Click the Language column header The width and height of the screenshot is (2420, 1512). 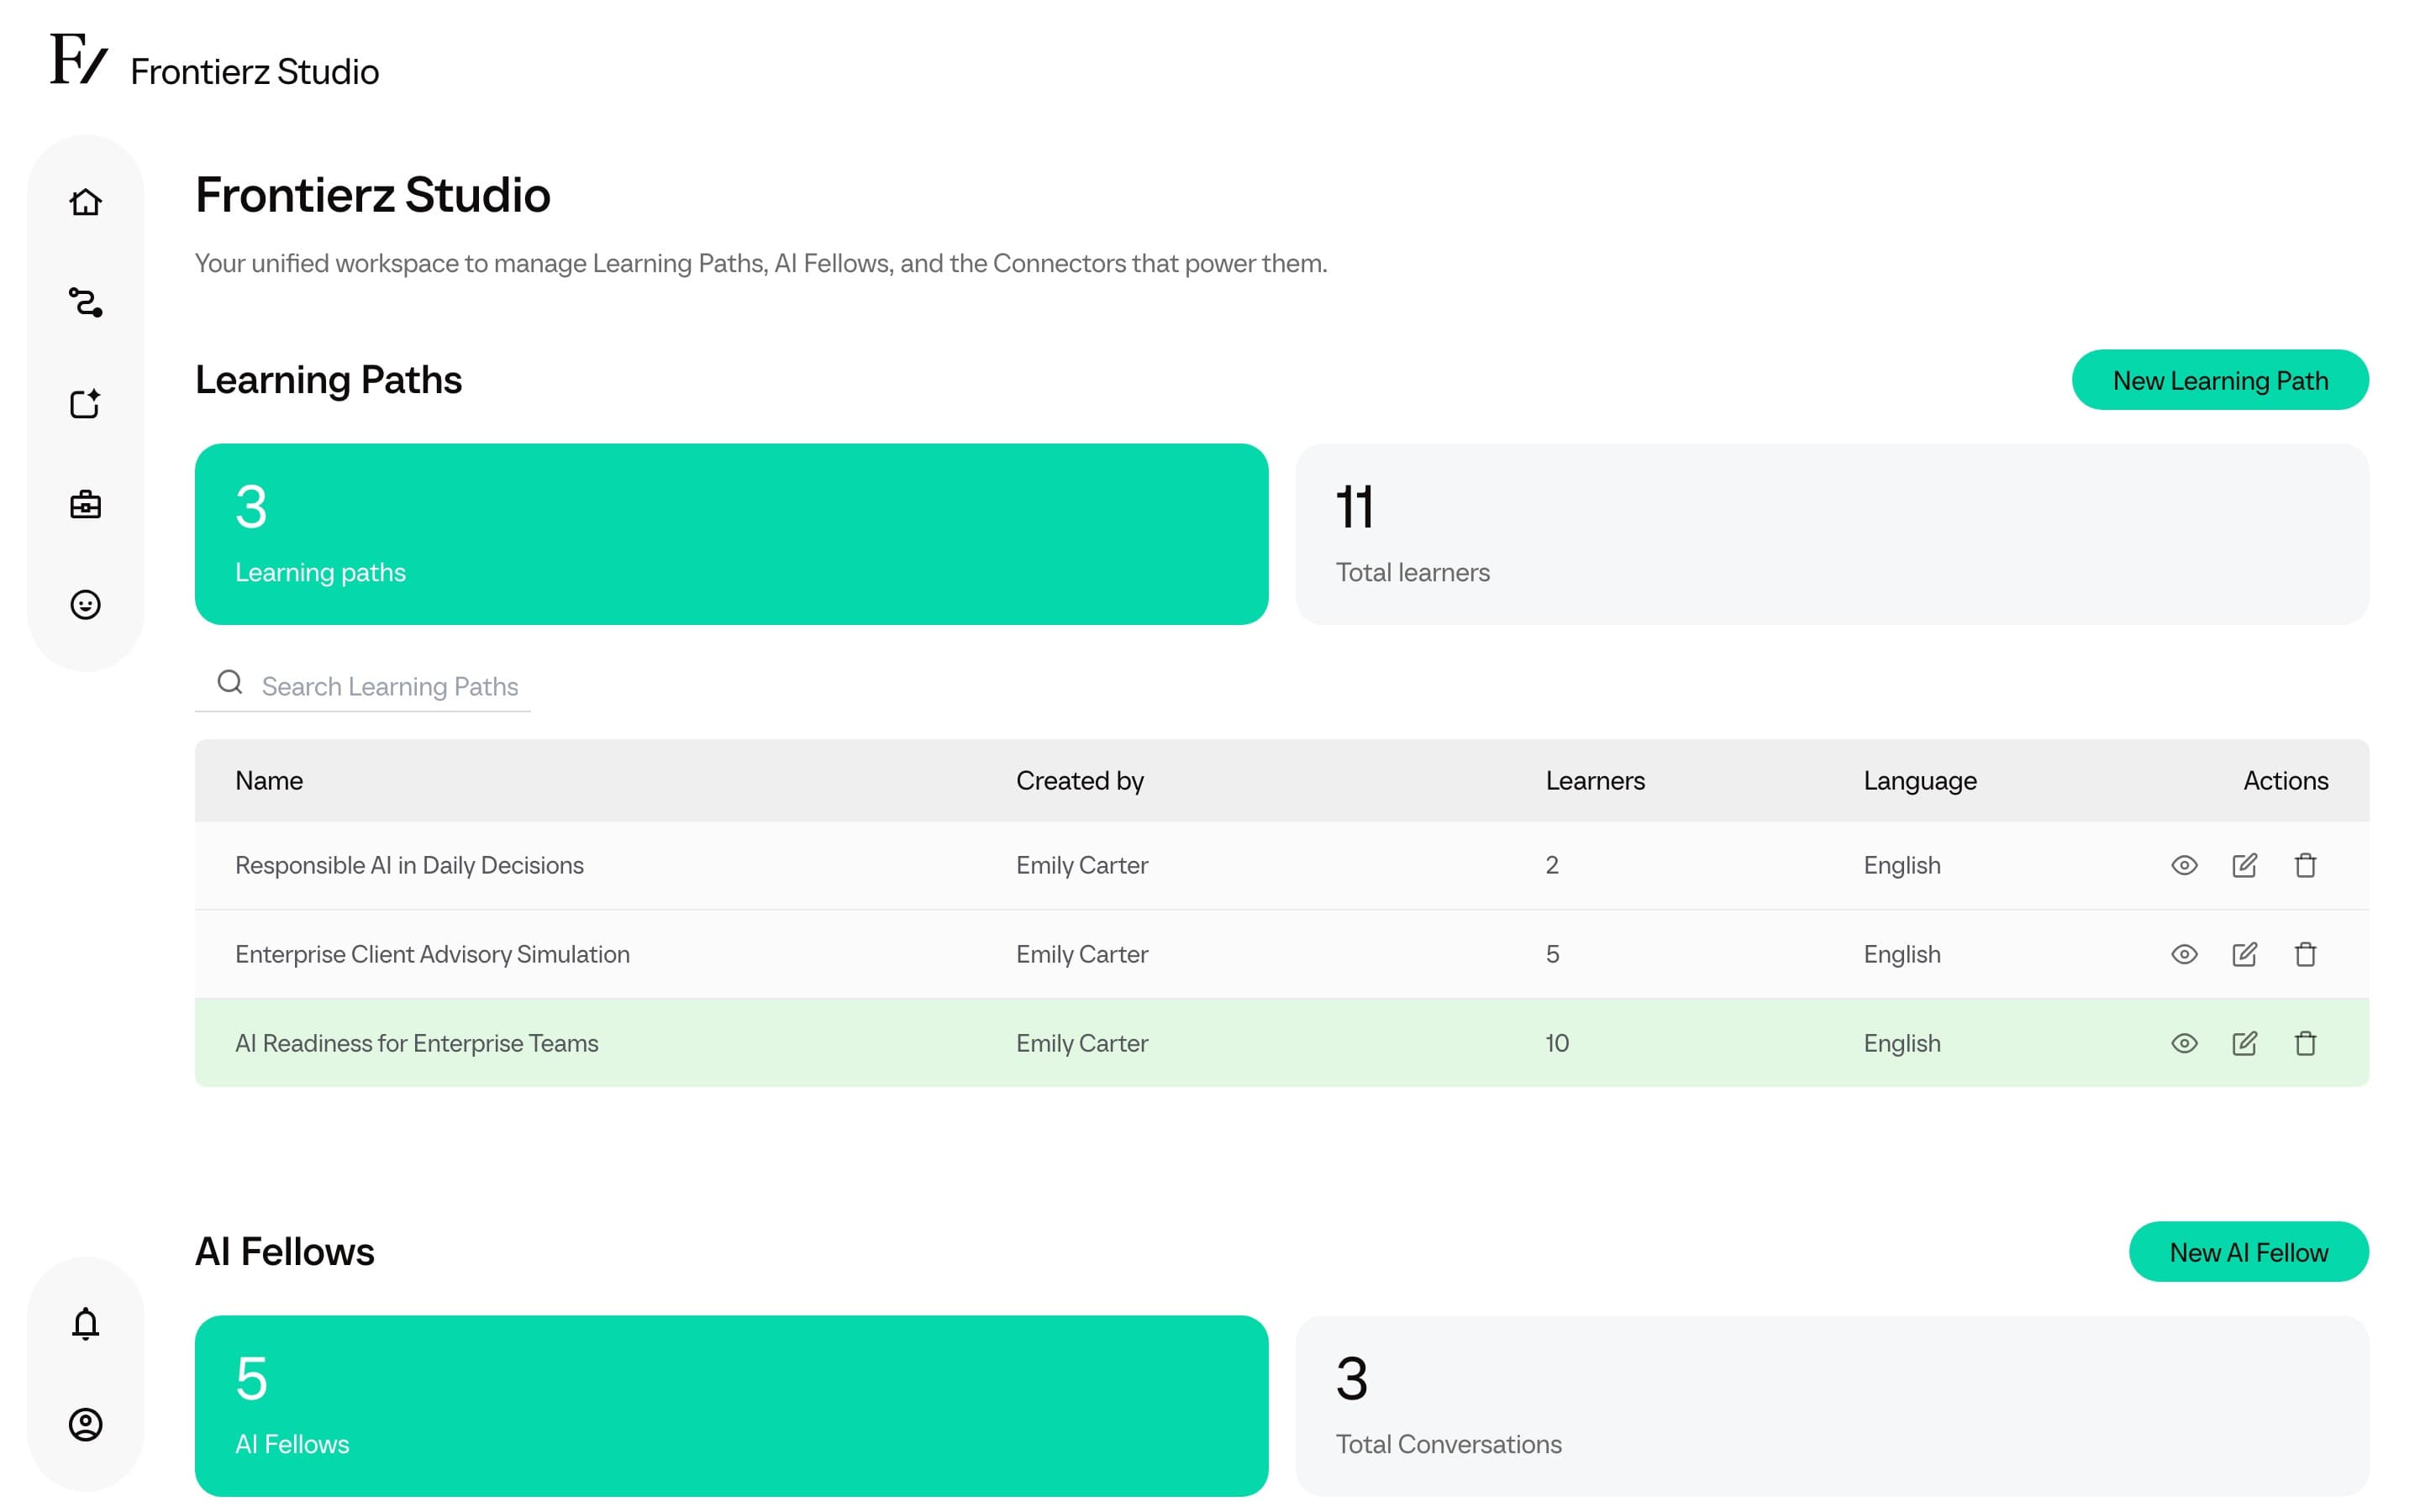pyautogui.click(x=1919, y=780)
